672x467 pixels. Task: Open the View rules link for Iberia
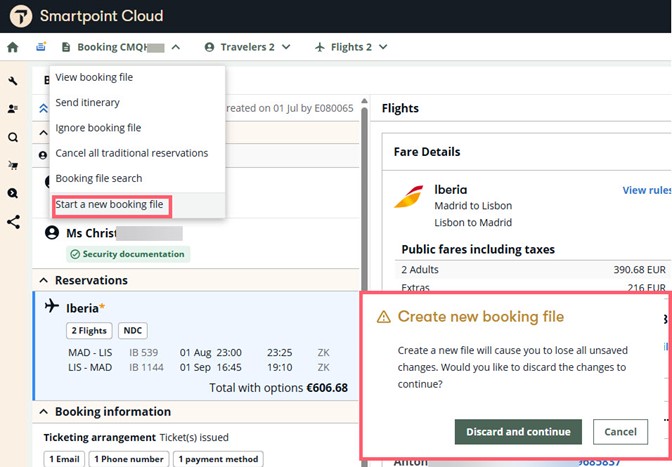646,190
